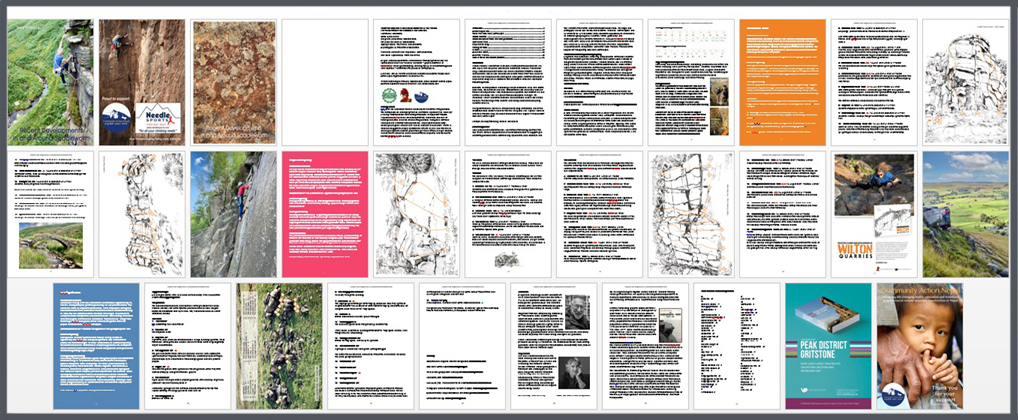
Task: Click the green circular logo on the credits page
Action: point(390,96)
